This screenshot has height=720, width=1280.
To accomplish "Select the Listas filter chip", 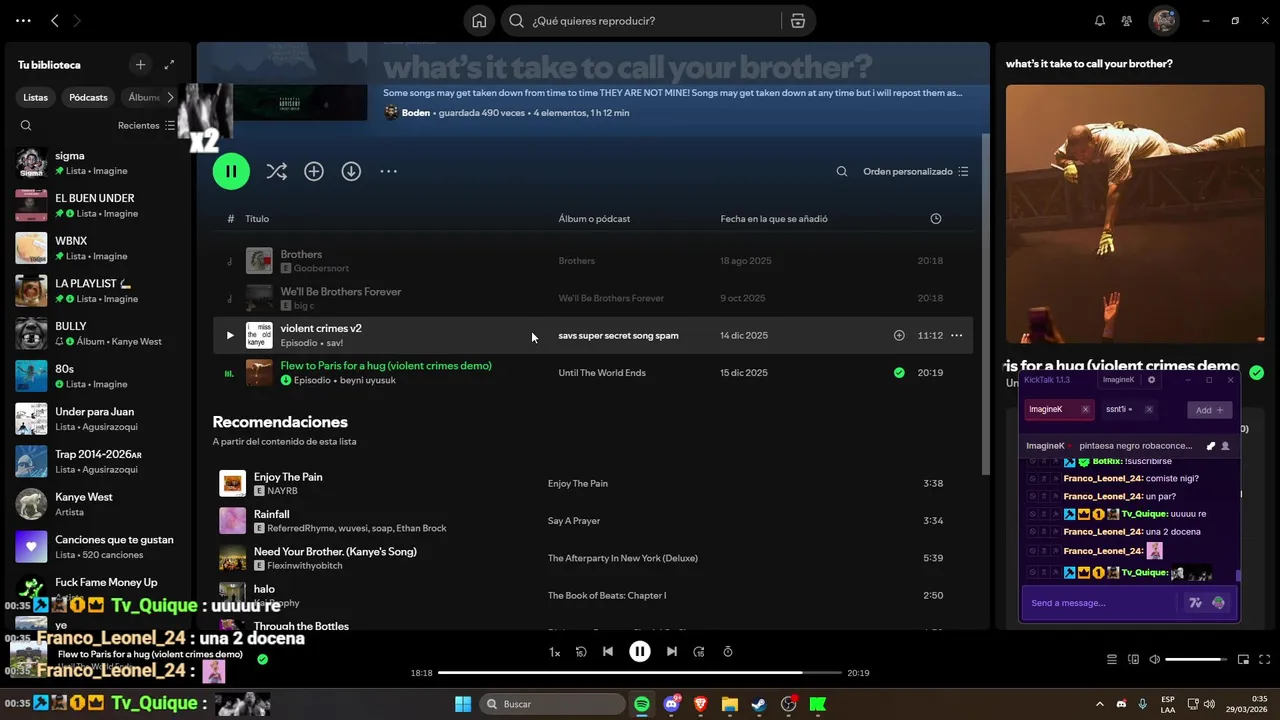I will coord(36,98).
